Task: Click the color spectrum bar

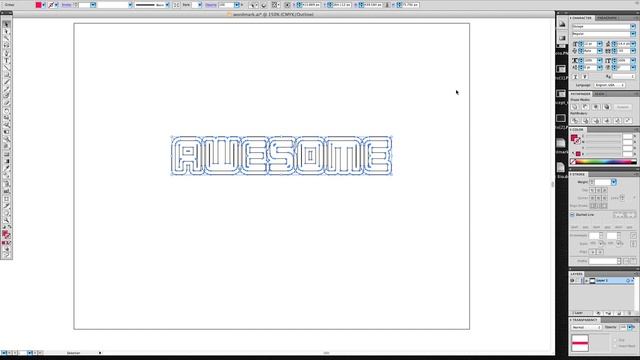Action: (x=606, y=162)
